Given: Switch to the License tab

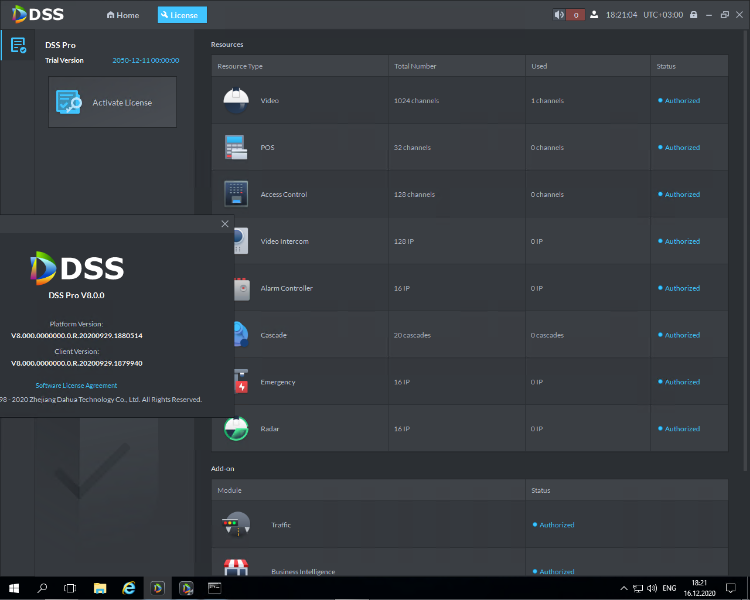Looking at the screenshot, I should point(182,15).
